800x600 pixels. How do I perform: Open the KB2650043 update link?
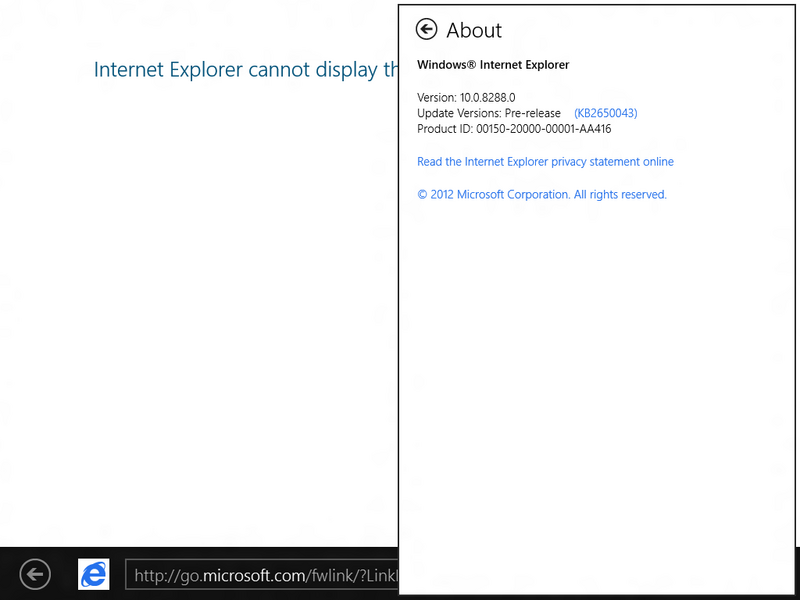point(606,113)
